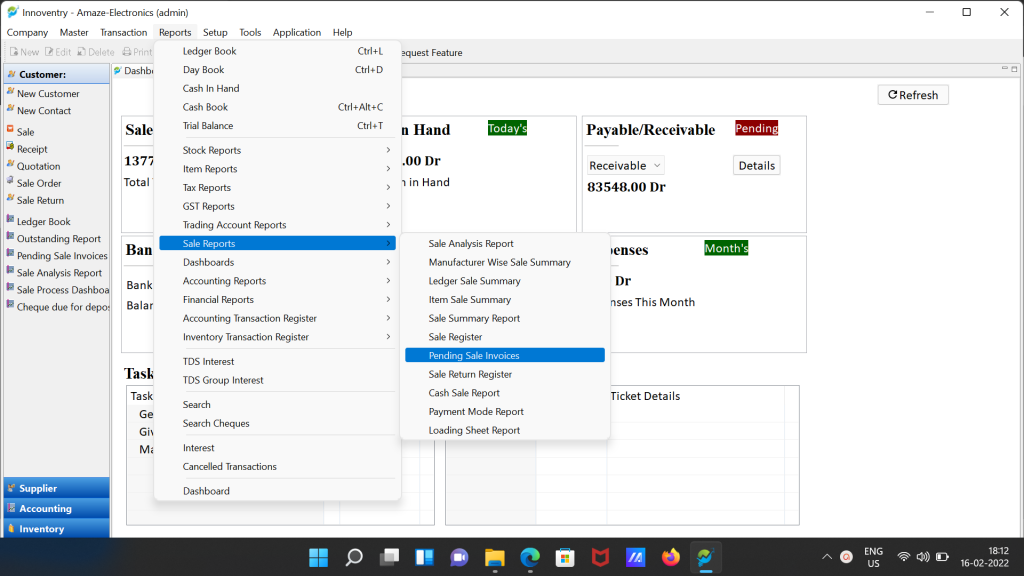Click Ticket Details column header
Image resolution: width=1024 pixels, height=576 pixels.
point(645,396)
